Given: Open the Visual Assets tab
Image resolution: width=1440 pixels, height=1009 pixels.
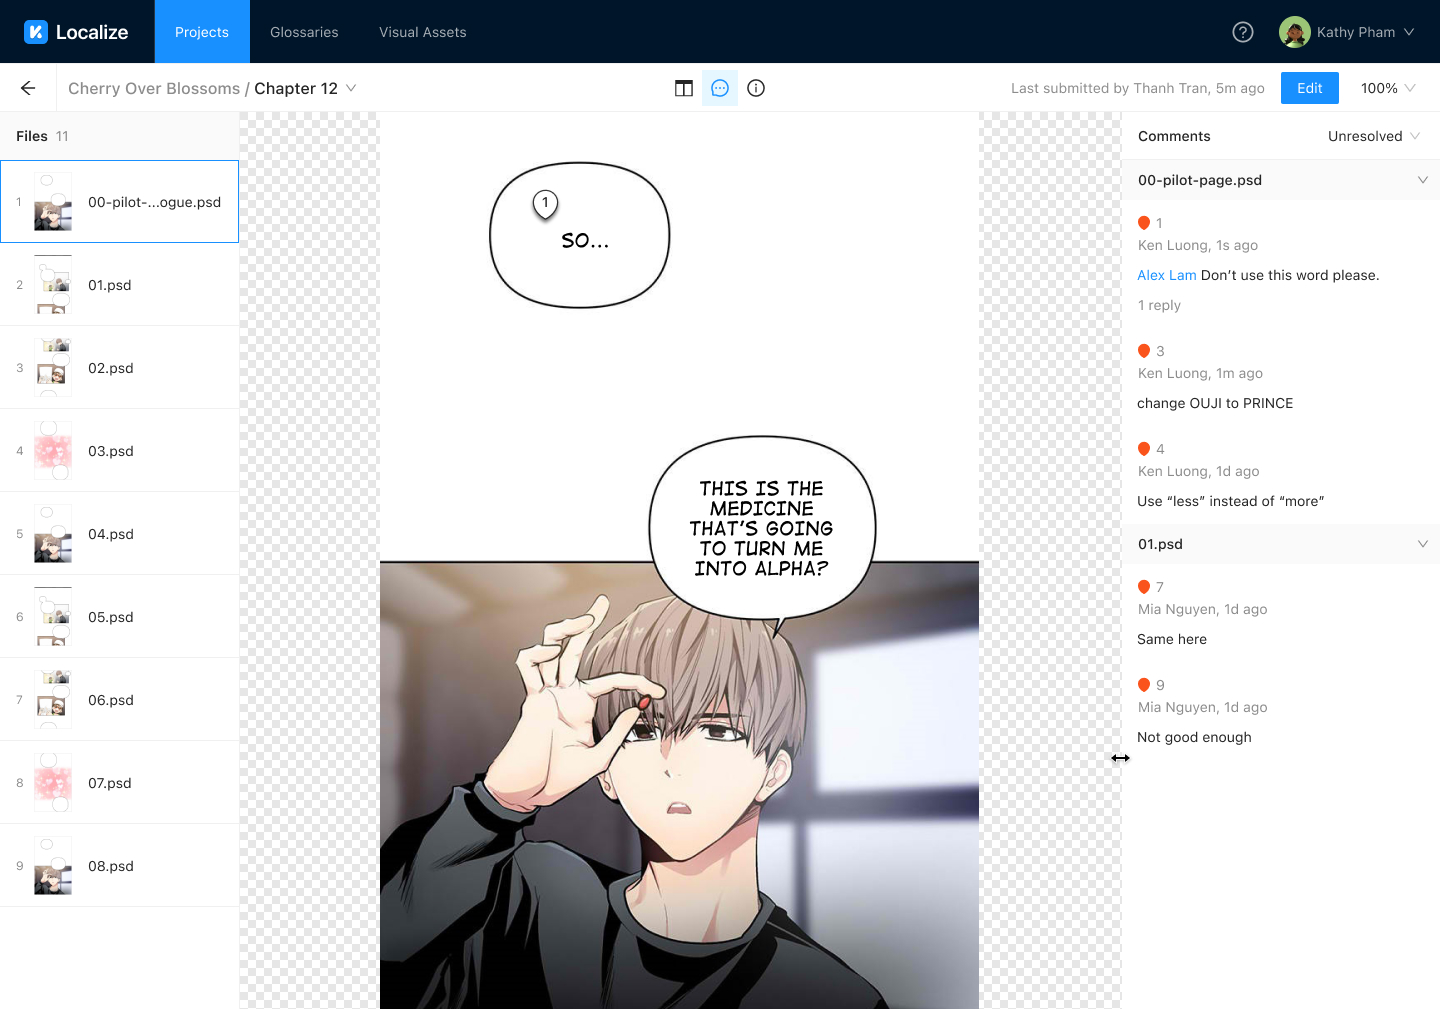Looking at the screenshot, I should 422,32.
